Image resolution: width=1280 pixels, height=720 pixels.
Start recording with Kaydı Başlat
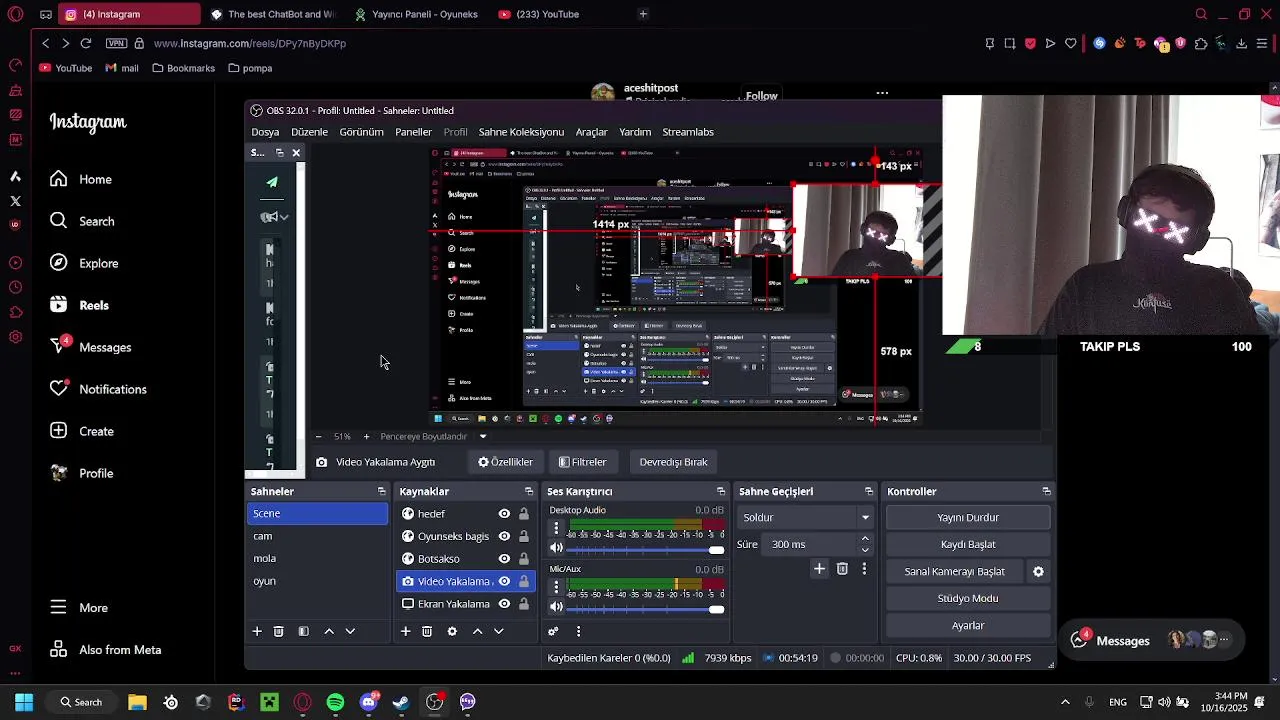click(x=968, y=544)
